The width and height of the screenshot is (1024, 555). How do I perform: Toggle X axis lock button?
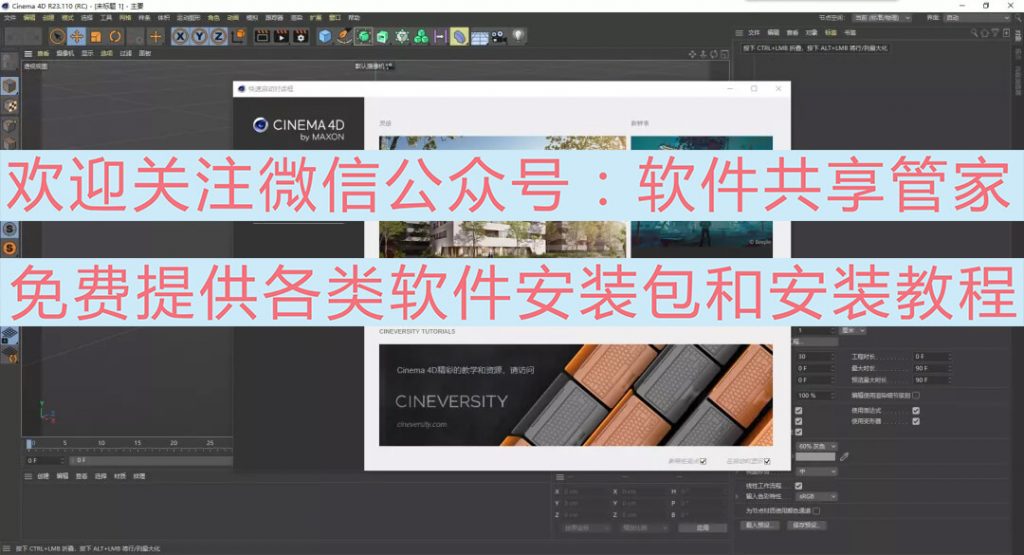[x=180, y=37]
